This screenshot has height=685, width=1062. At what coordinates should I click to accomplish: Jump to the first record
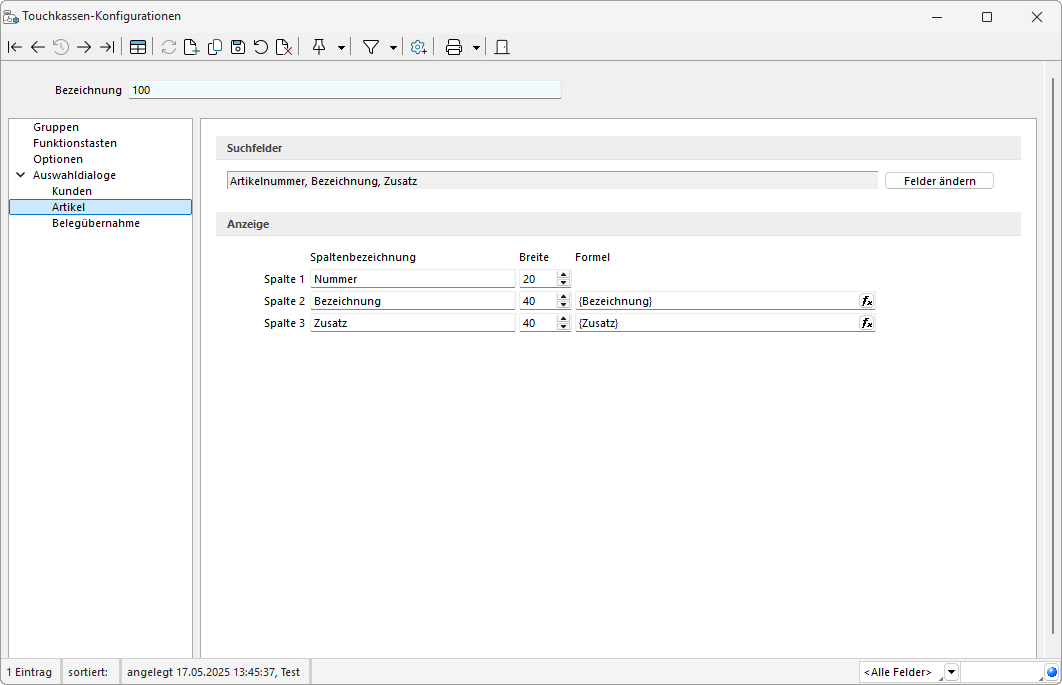15,47
